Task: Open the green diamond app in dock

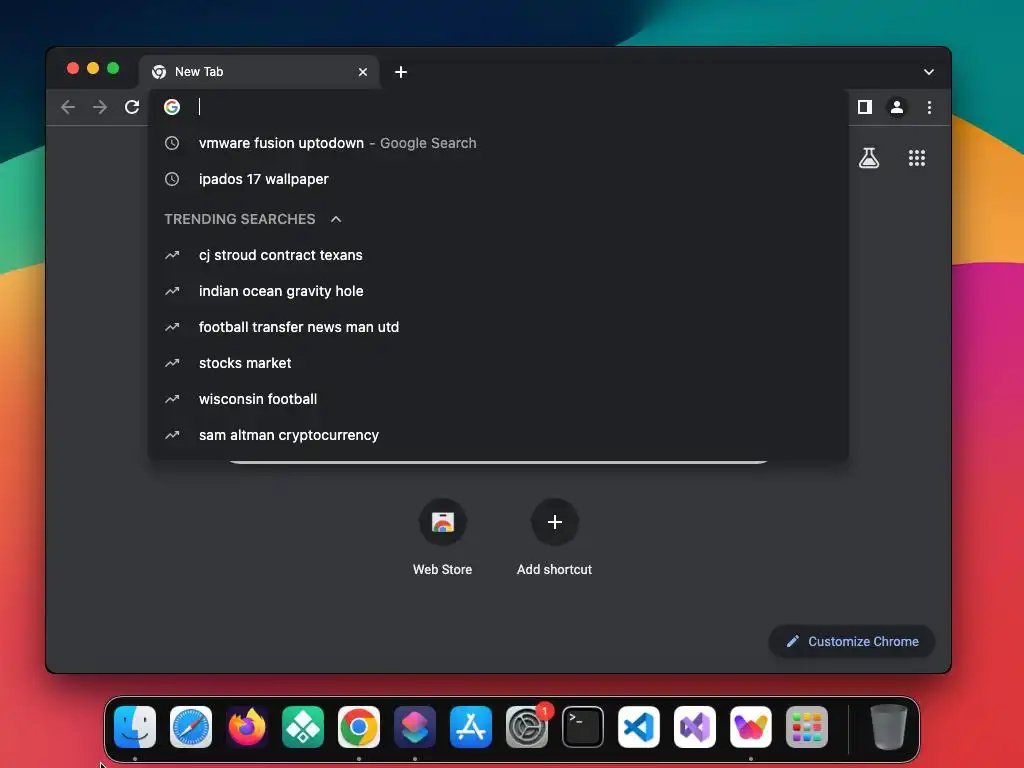Action: click(x=303, y=727)
